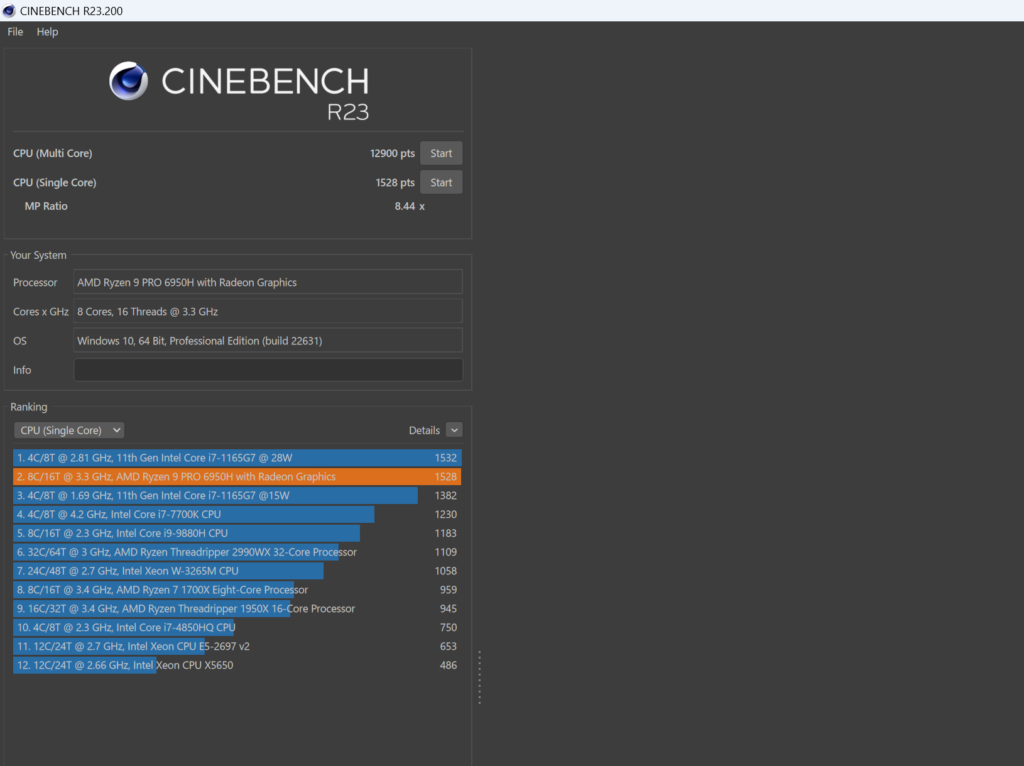1024x766 pixels.
Task: Select the top-ranked i7-1165G7 @ 28W entry
Action: click(237, 458)
